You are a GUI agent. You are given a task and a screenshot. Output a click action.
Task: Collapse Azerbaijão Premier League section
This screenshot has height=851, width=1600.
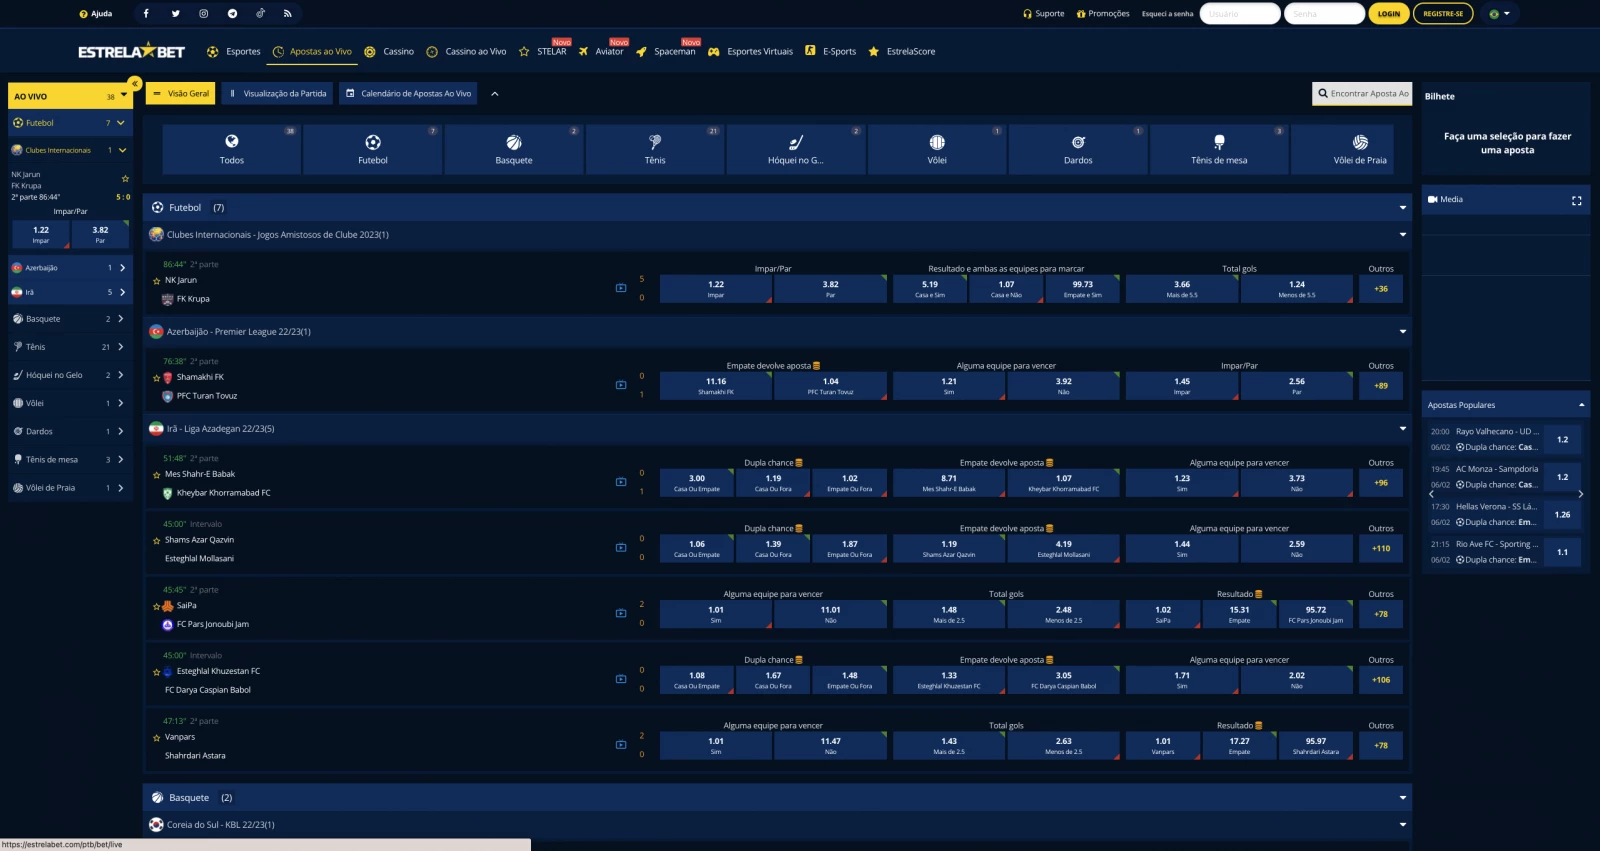click(x=1403, y=332)
